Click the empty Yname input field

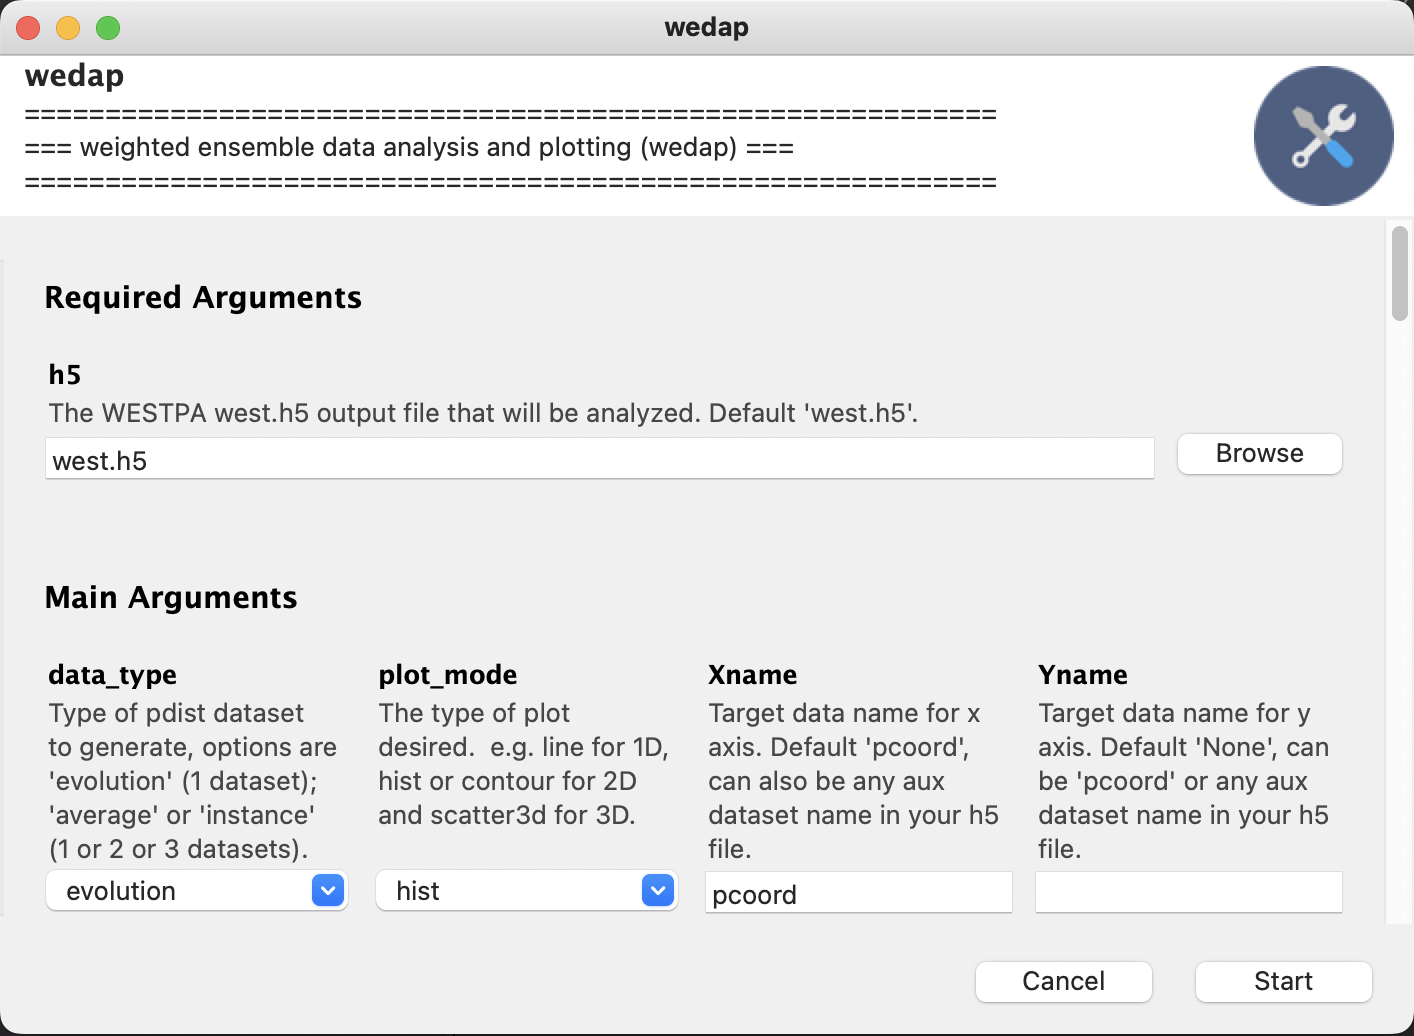tap(1187, 892)
